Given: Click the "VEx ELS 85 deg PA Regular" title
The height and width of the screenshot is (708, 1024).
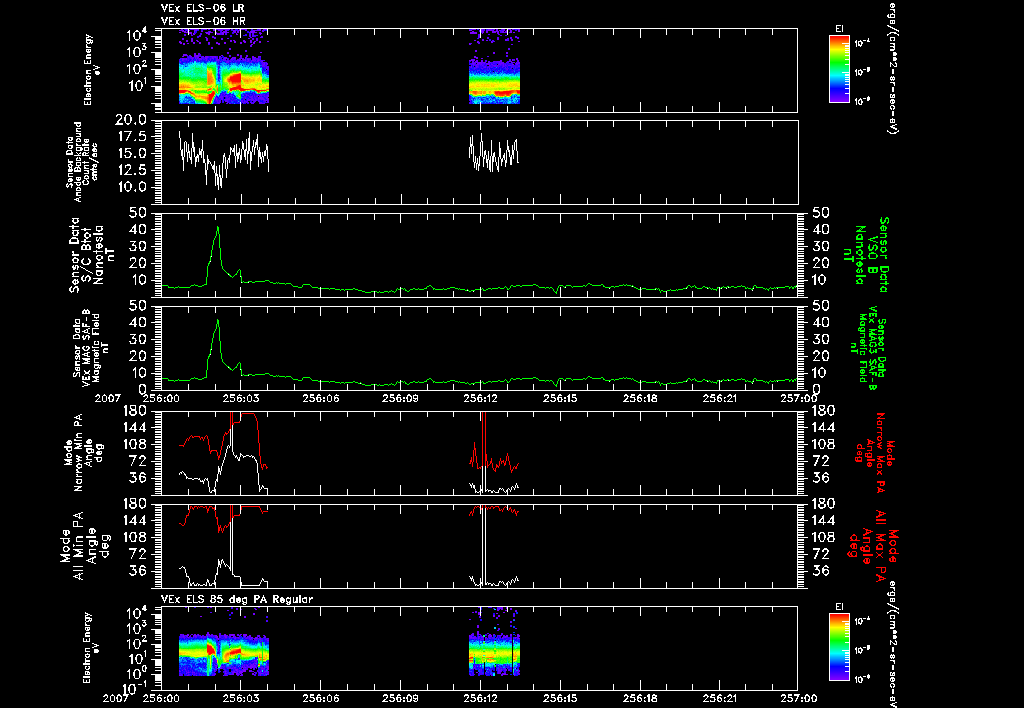Looking at the screenshot, I should tap(237, 599).
